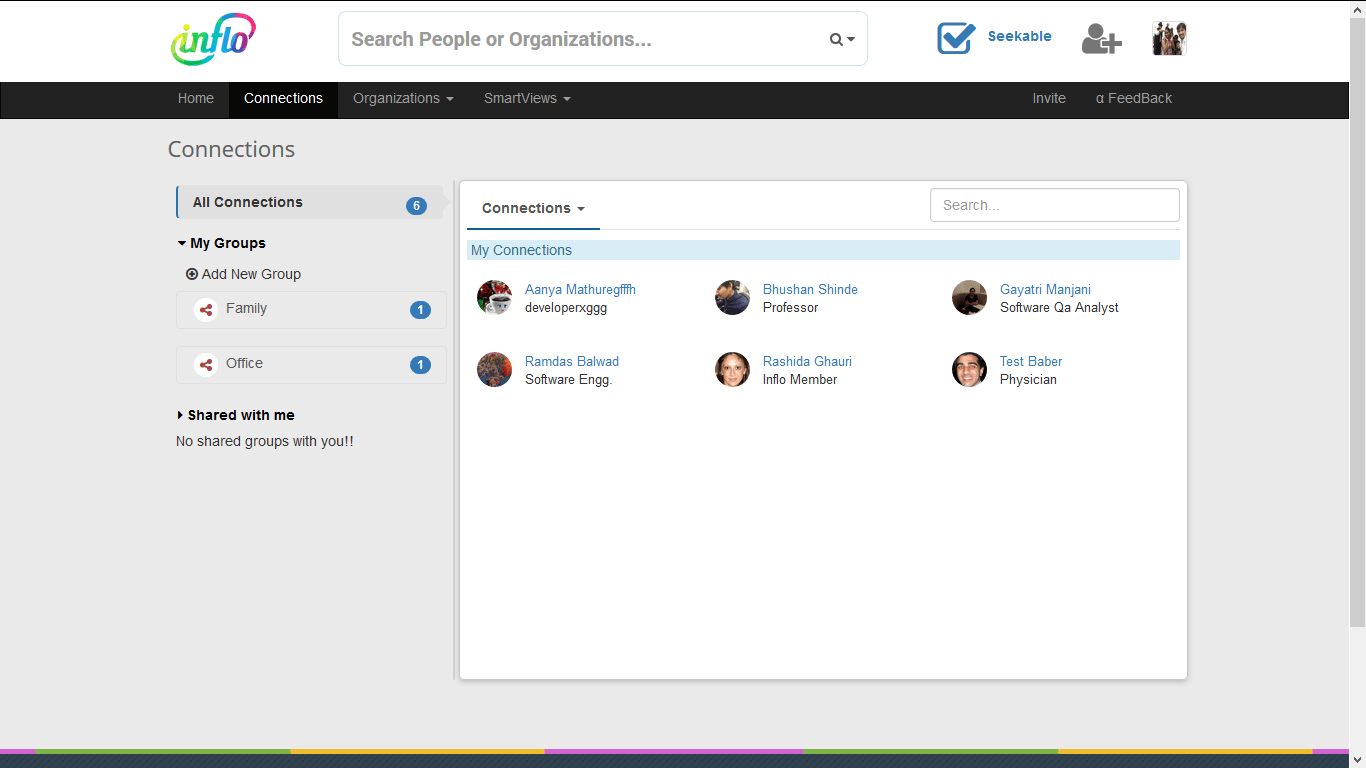Click the share icon beside Family group
Image resolution: width=1366 pixels, height=768 pixels.
206,310
